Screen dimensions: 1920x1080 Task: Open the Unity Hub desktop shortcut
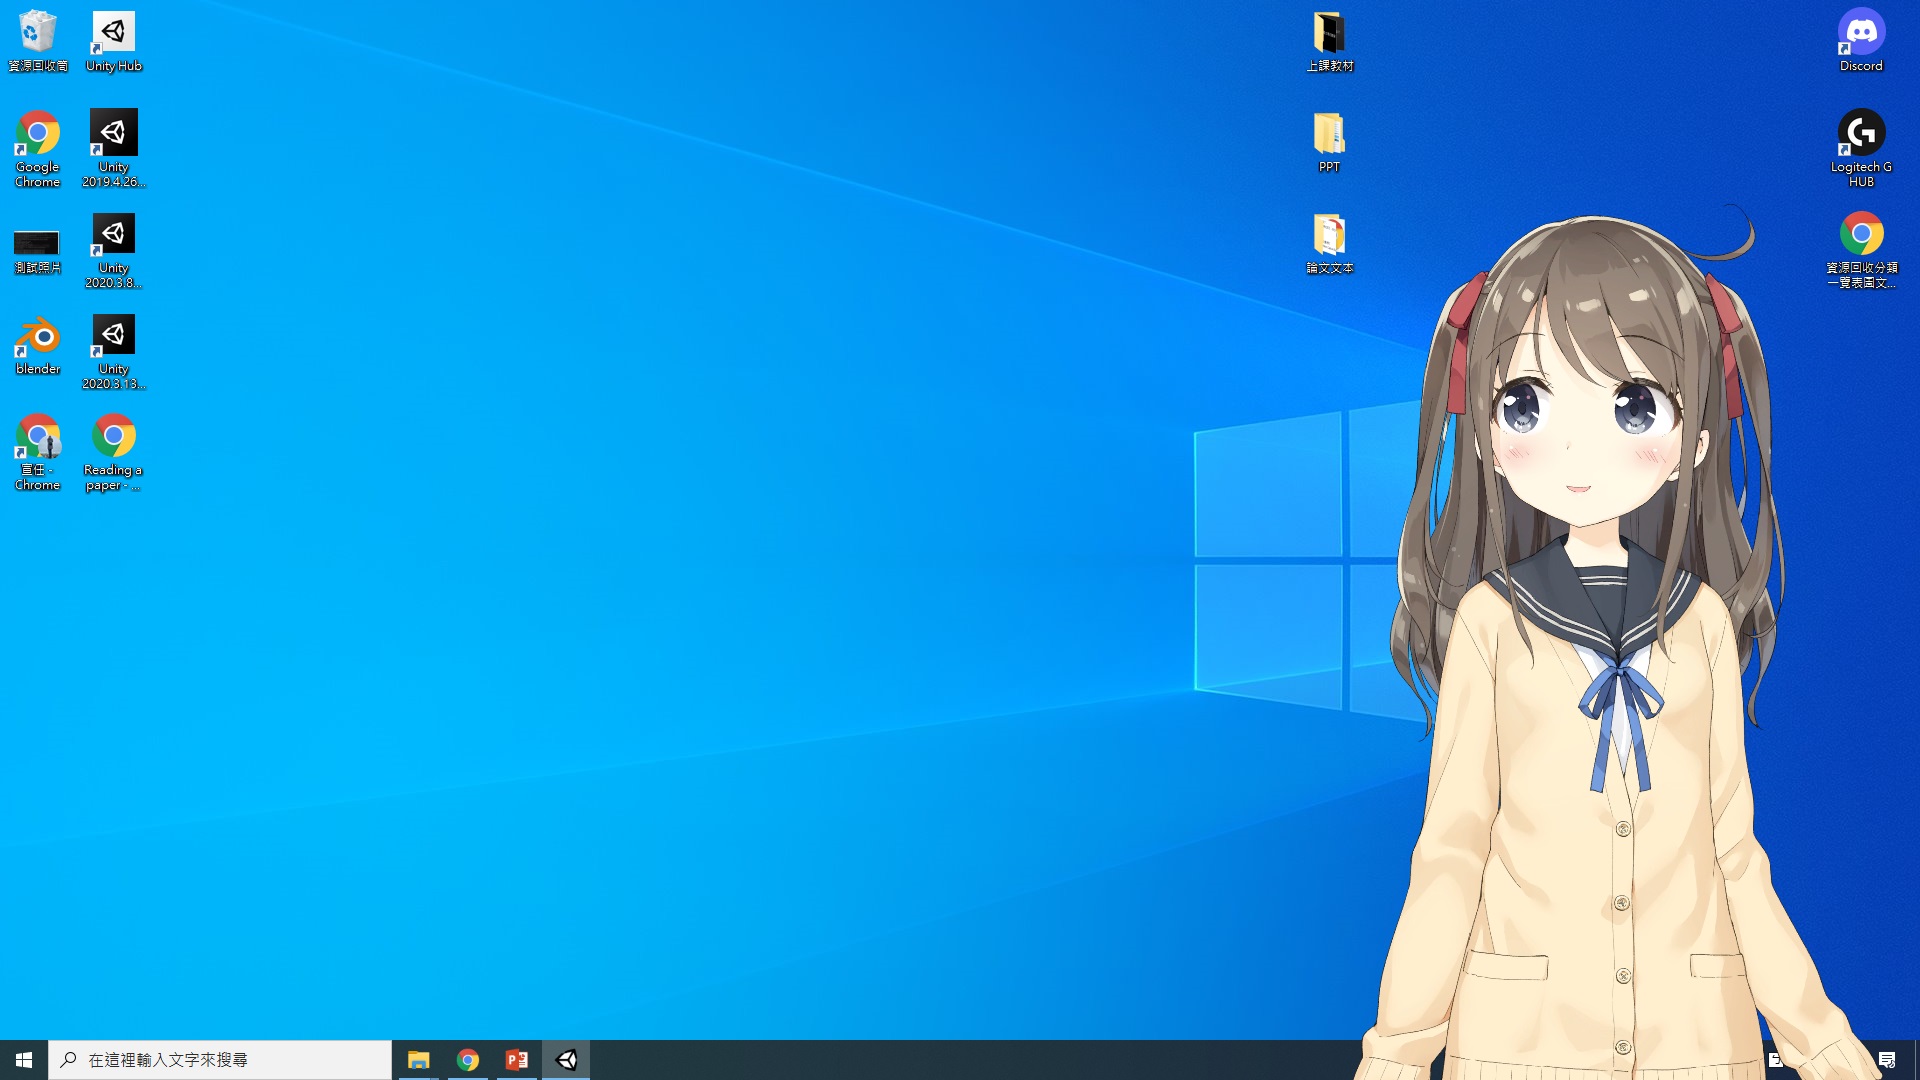point(113,34)
